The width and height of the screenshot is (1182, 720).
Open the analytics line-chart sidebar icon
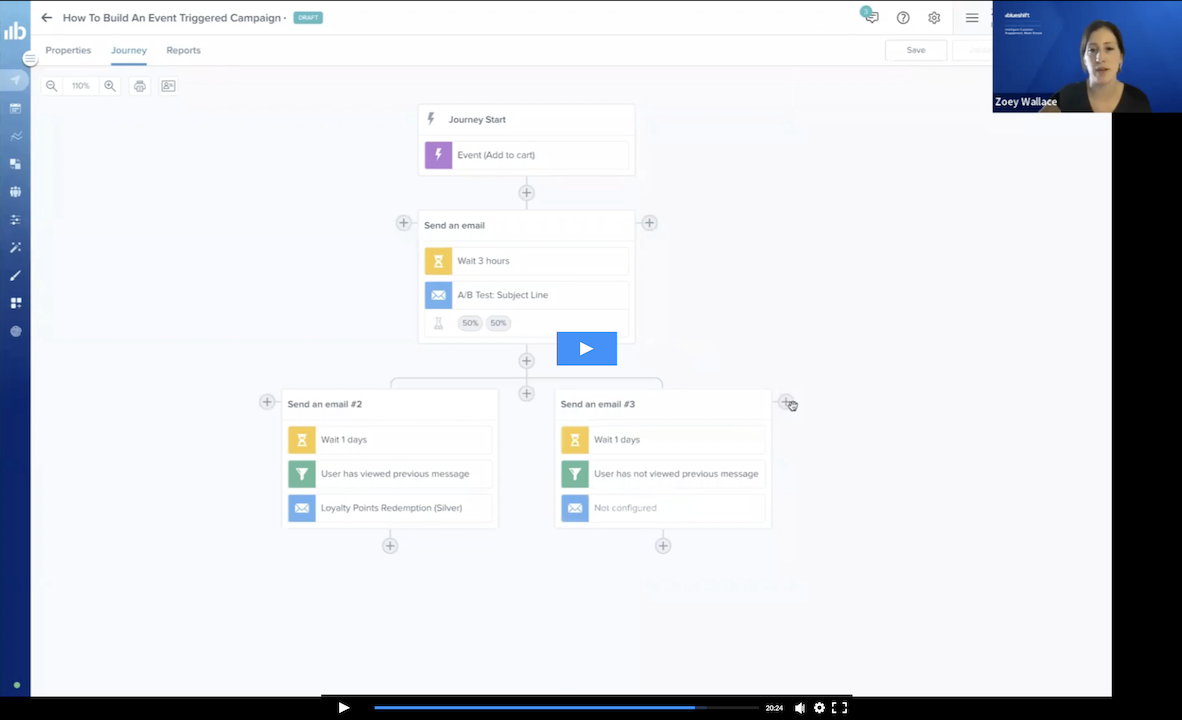coord(15,136)
